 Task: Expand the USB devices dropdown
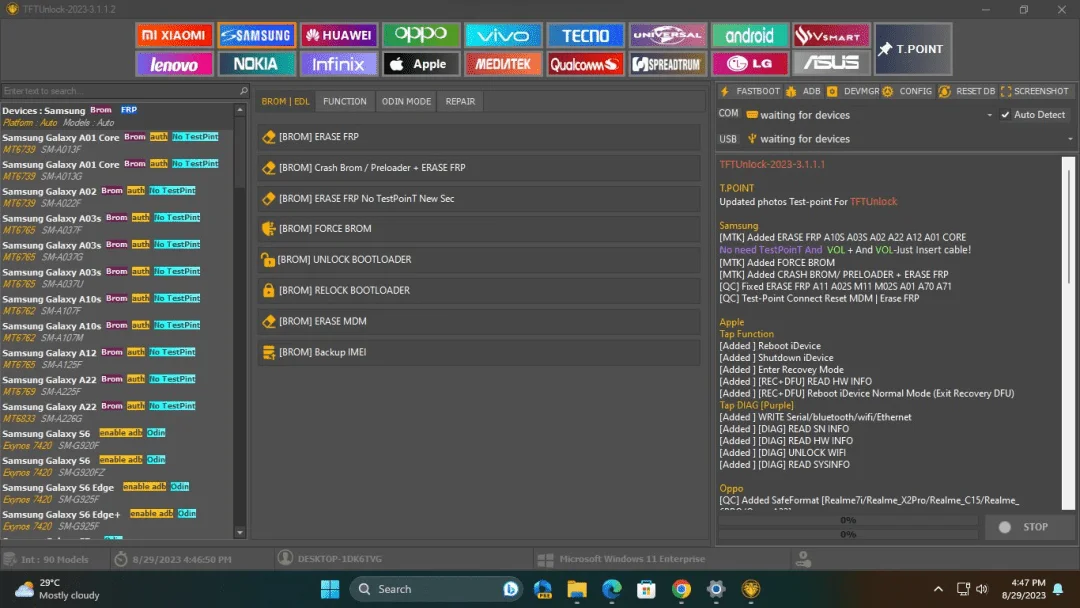[x=1070, y=139]
